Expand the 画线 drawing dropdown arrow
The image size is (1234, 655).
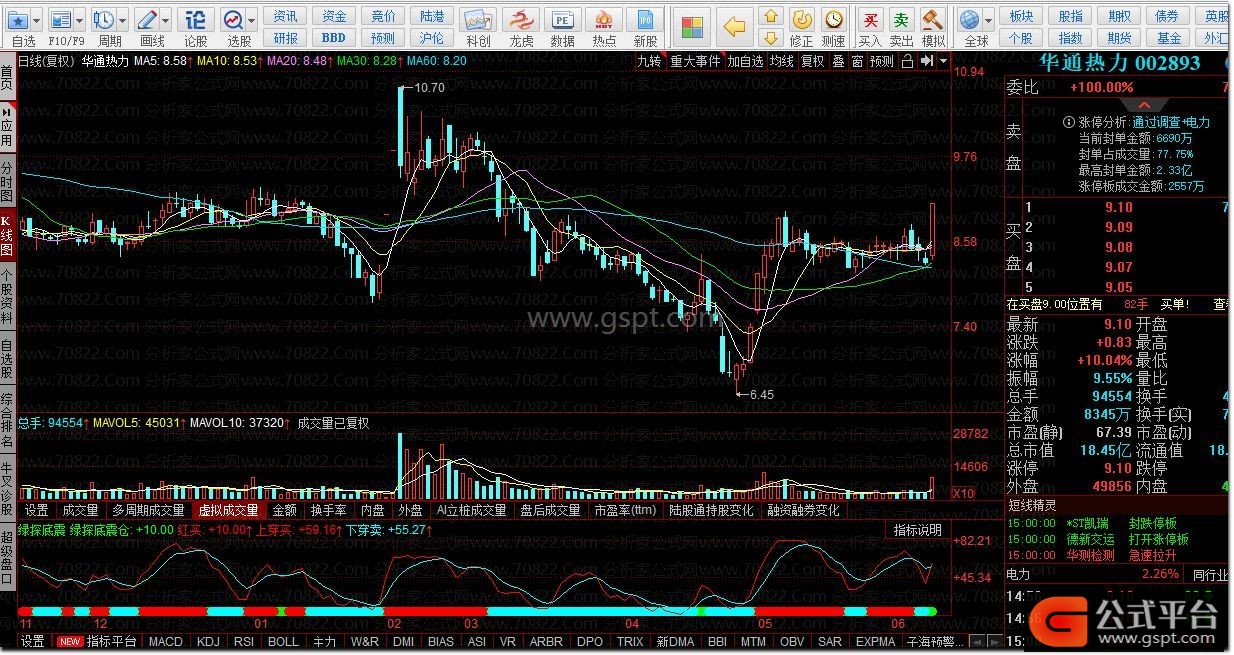[165, 20]
